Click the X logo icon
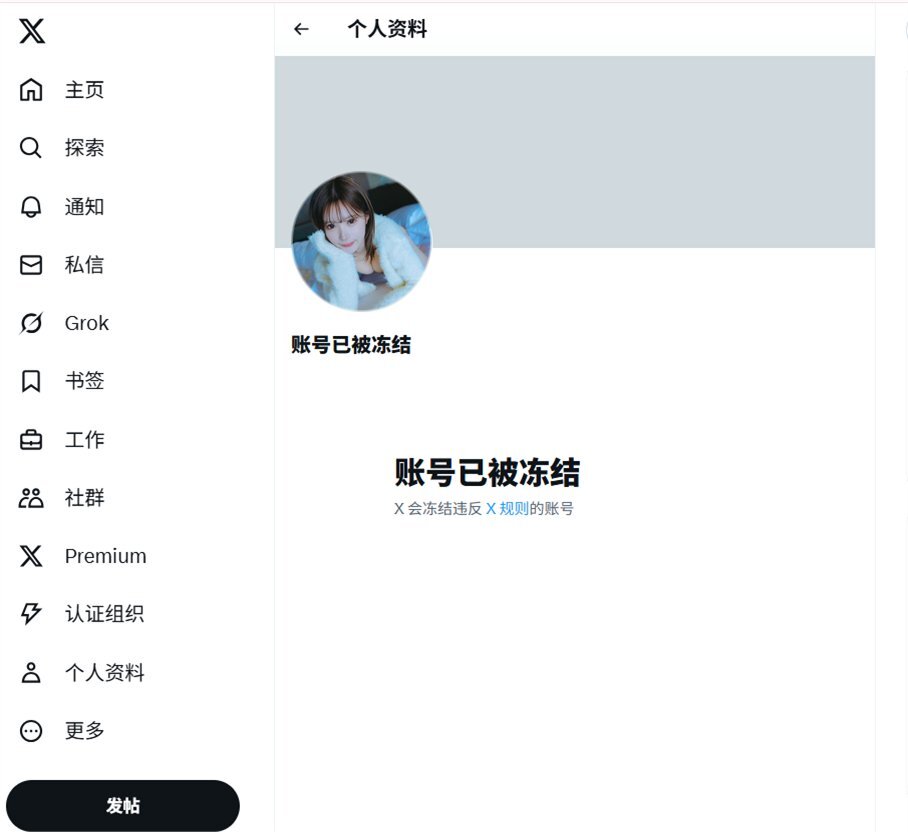The width and height of the screenshot is (908, 832). (32, 31)
